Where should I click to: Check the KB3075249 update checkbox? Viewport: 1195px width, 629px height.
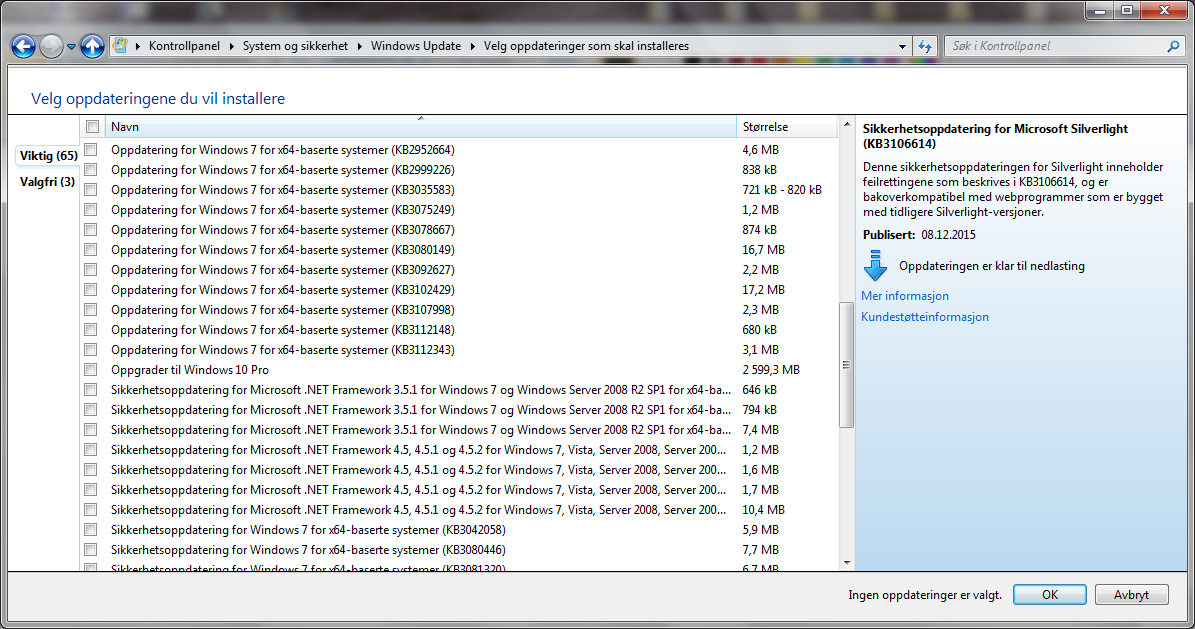(x=91, y=210)
